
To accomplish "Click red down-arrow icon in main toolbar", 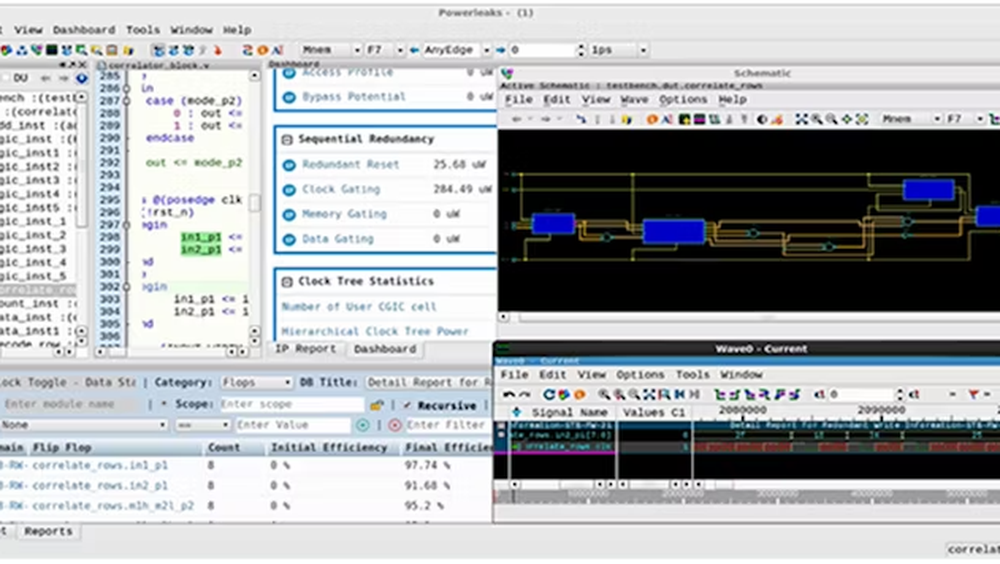I will point(218,50).
